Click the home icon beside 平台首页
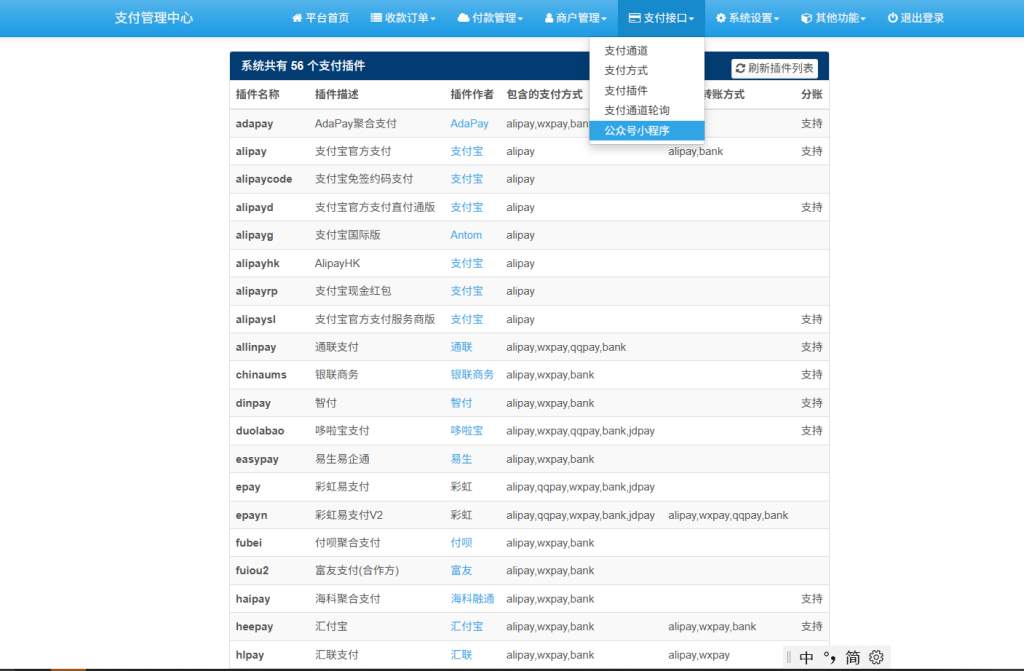This screenshot has height=671, width=1024. click(296, 17)
